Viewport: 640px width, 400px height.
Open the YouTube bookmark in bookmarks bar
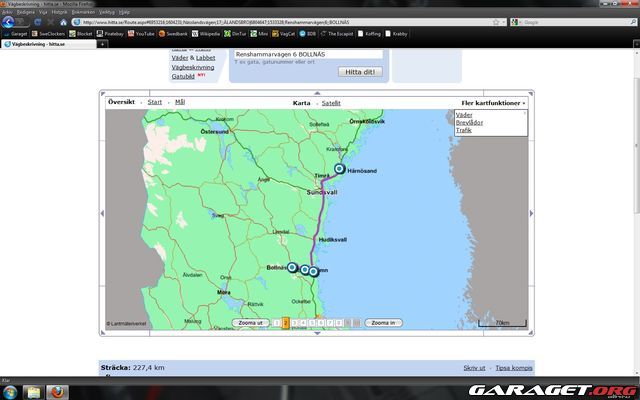(x=140, y=33)
